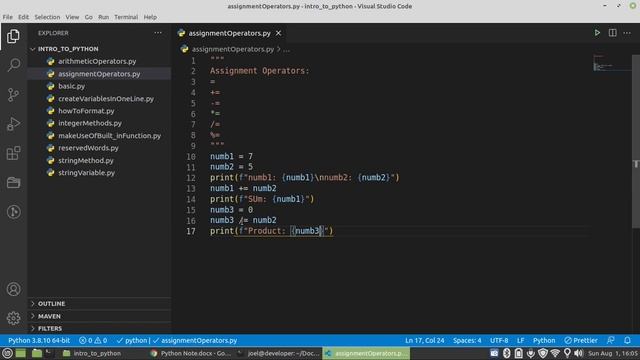Open the Explorer view in activity bar
The height and width of the screenshot is (360, 640).
(13, 36)
